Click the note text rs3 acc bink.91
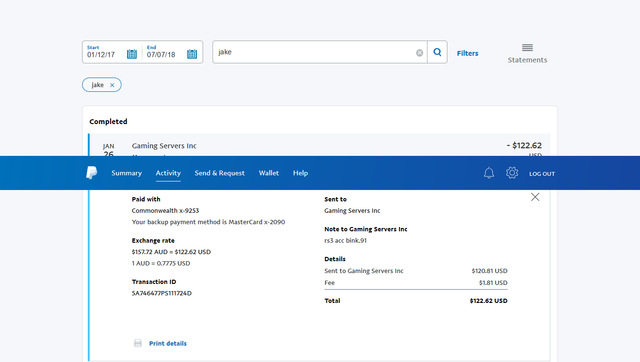The width and height of the screenshot is (640, 362). click(345, 240)
